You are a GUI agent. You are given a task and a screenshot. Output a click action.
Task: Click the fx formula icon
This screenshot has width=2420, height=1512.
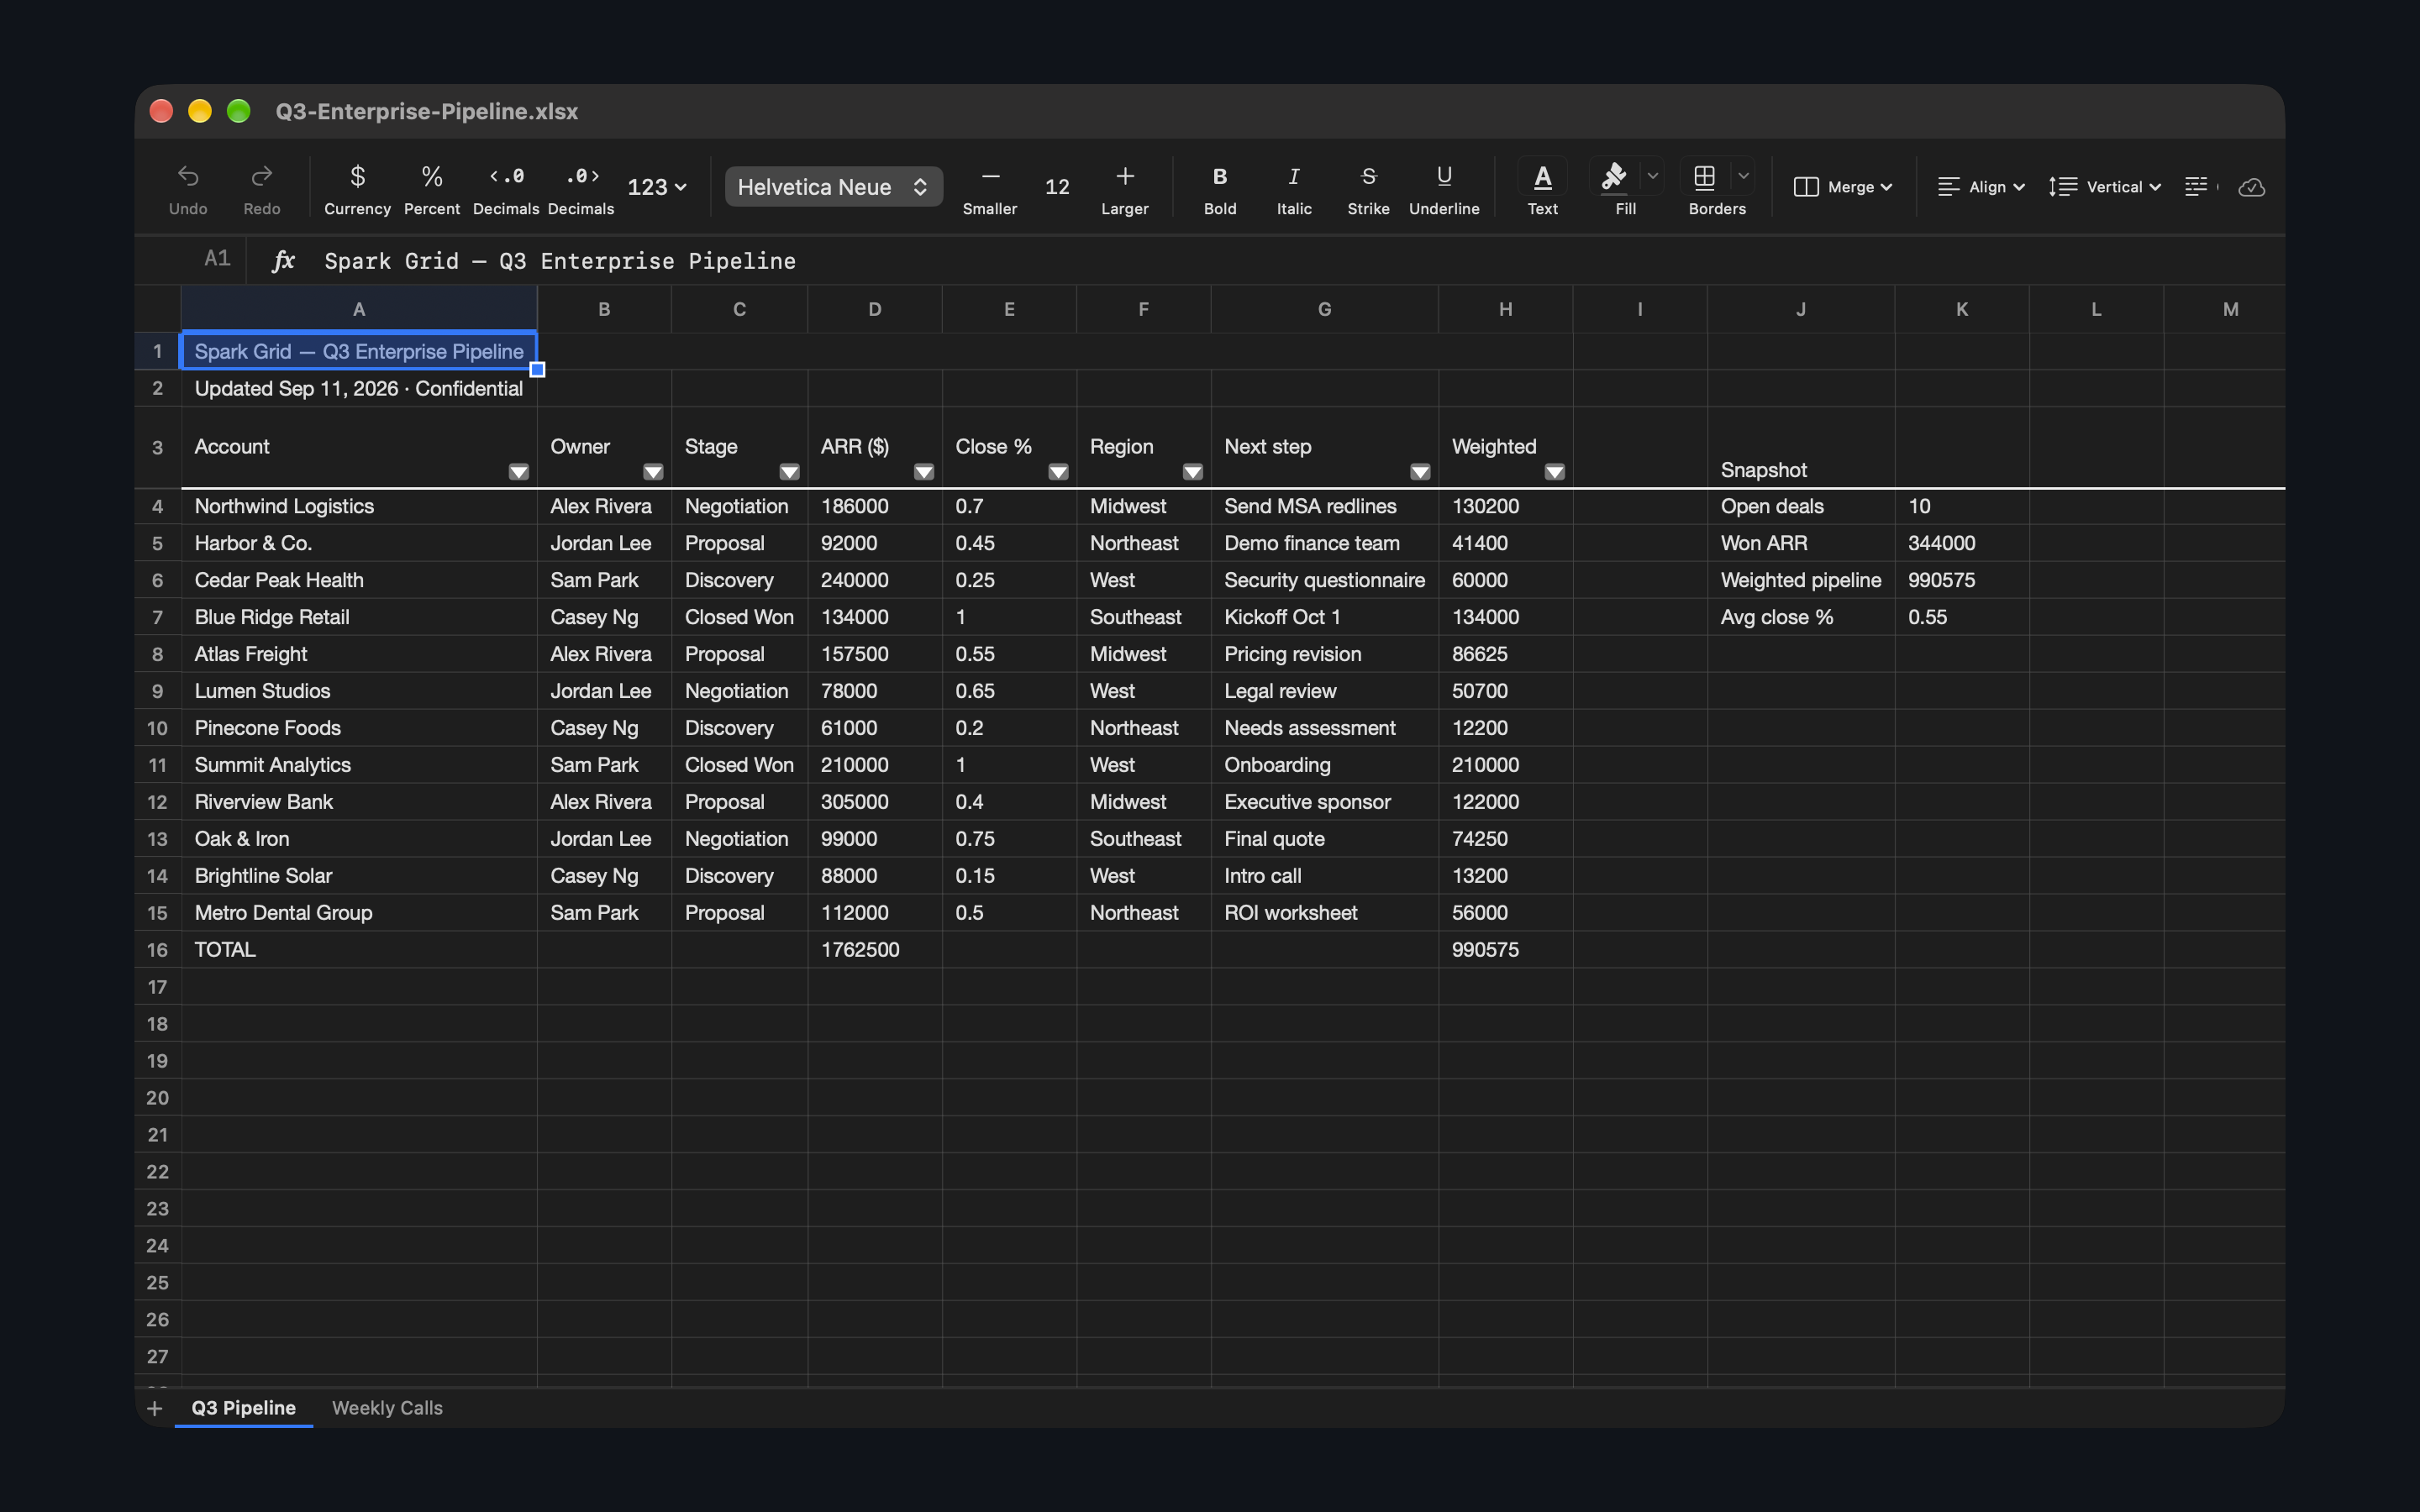[x=283, y=261]
